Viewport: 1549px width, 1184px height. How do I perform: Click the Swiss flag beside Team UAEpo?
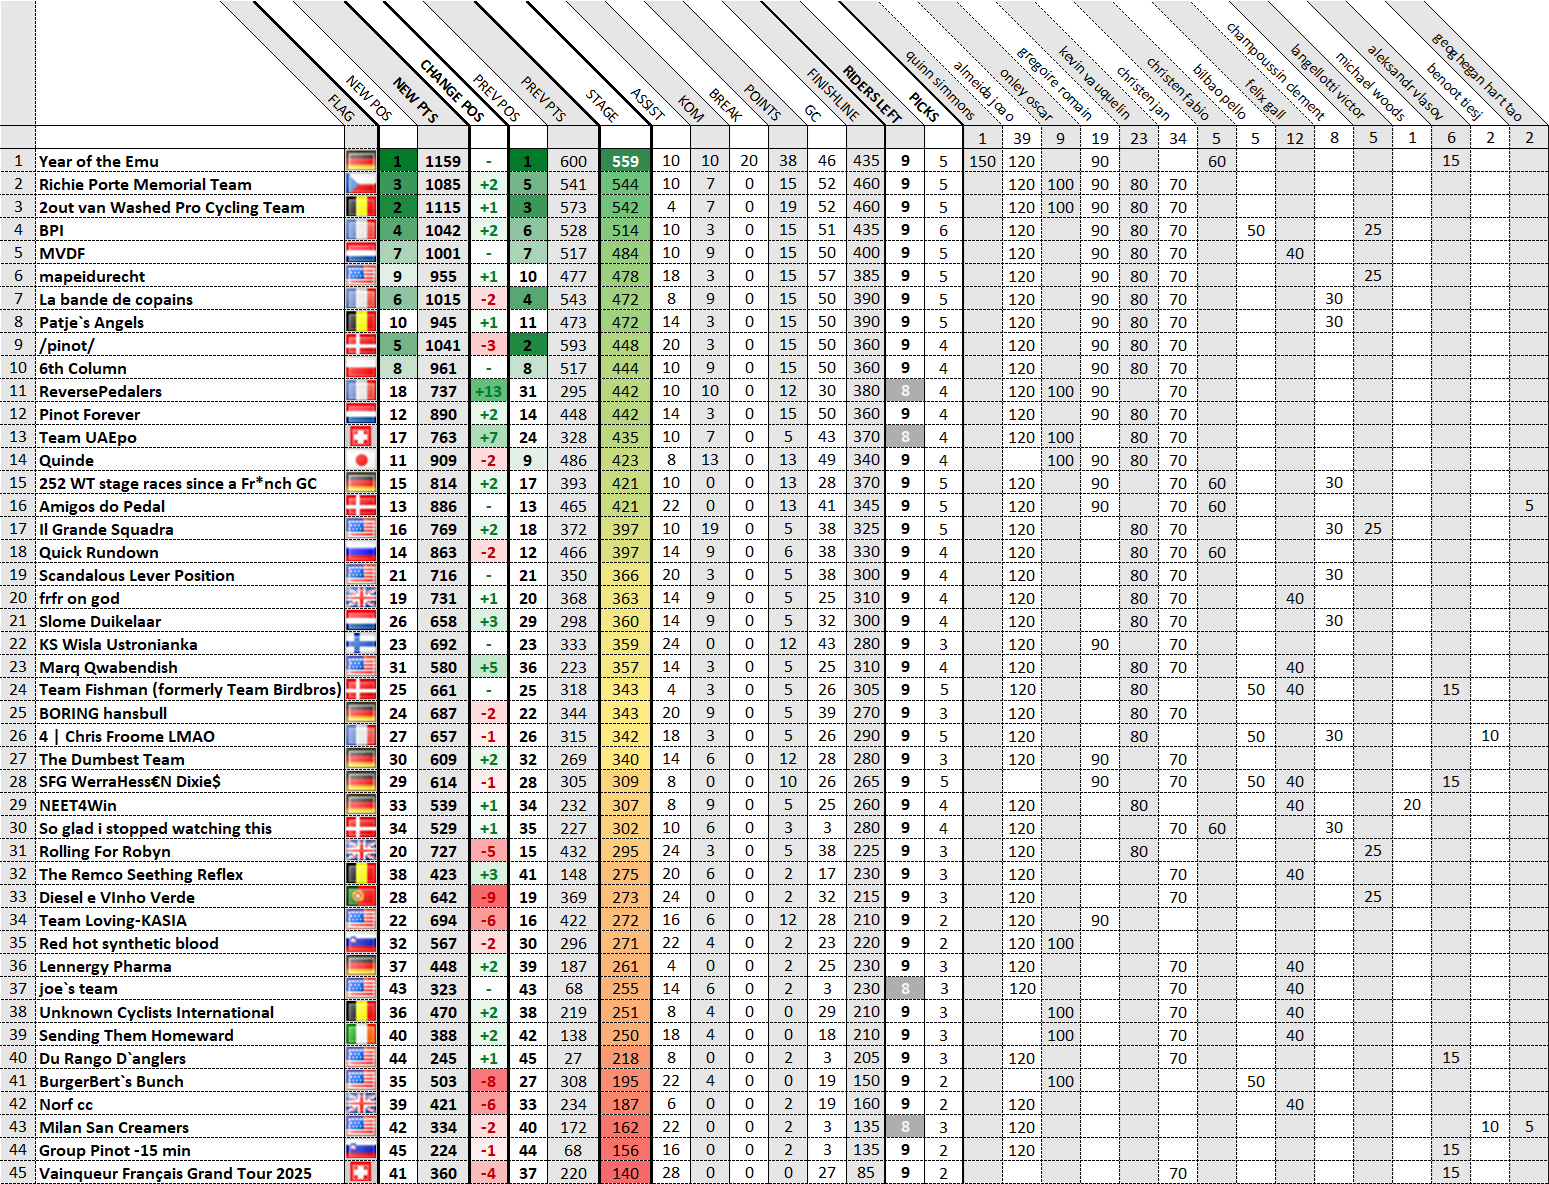[361, 437]
